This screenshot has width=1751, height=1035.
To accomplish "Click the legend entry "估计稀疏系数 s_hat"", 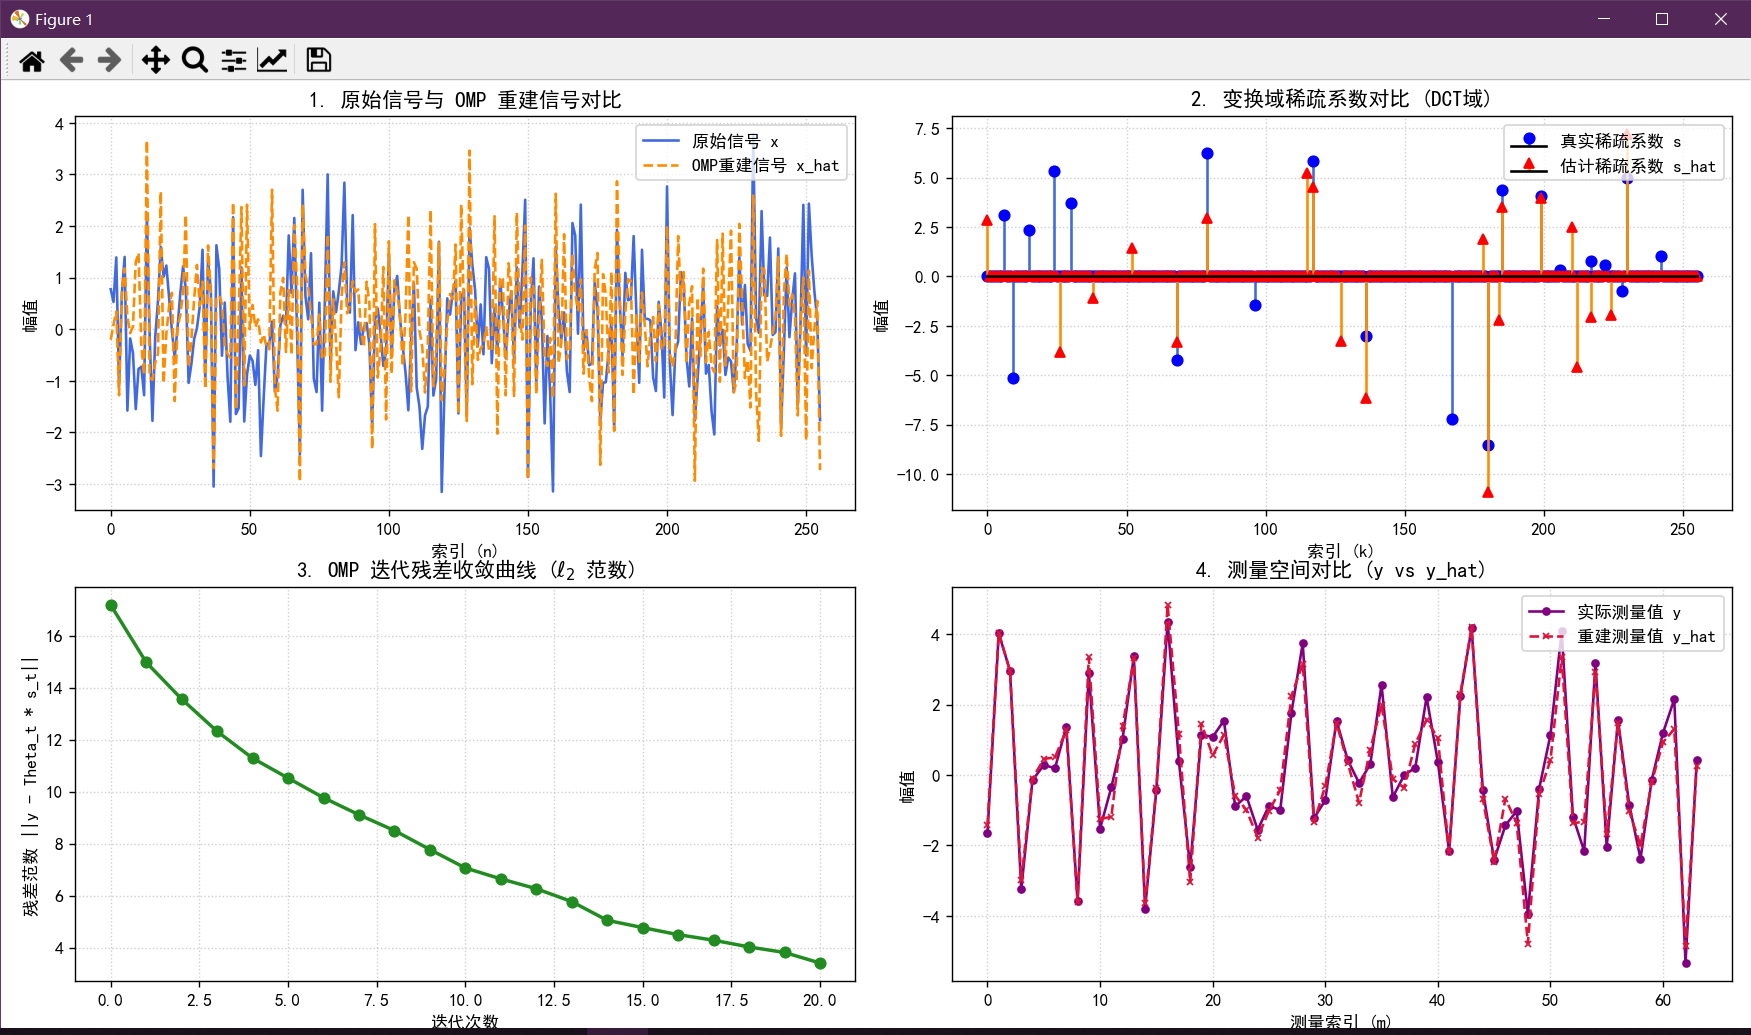I will pos(1638,166).
